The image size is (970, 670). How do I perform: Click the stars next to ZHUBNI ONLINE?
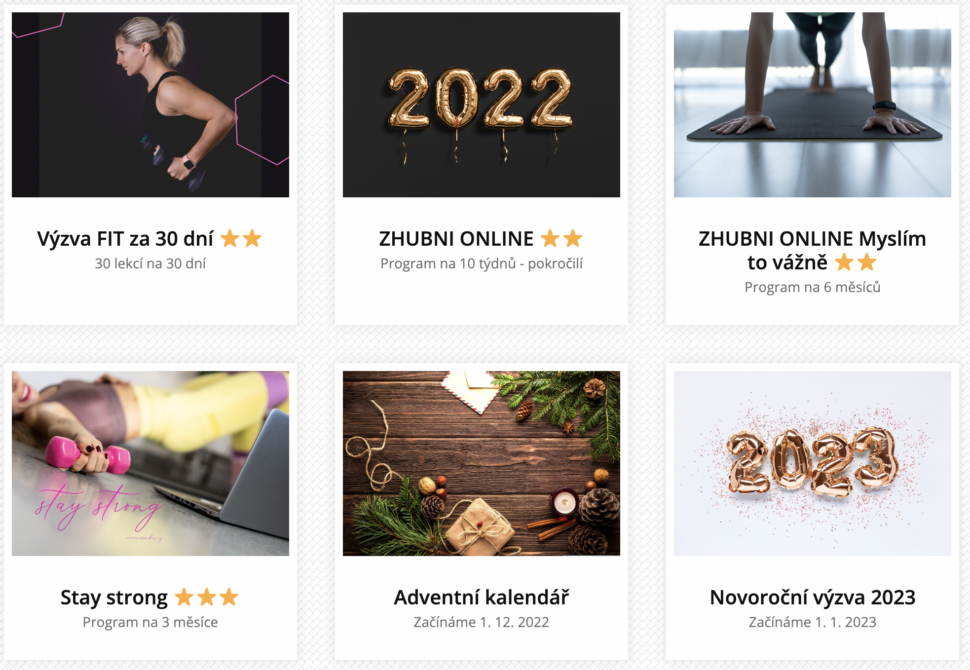pyautogui.click(x=562, y=239)
